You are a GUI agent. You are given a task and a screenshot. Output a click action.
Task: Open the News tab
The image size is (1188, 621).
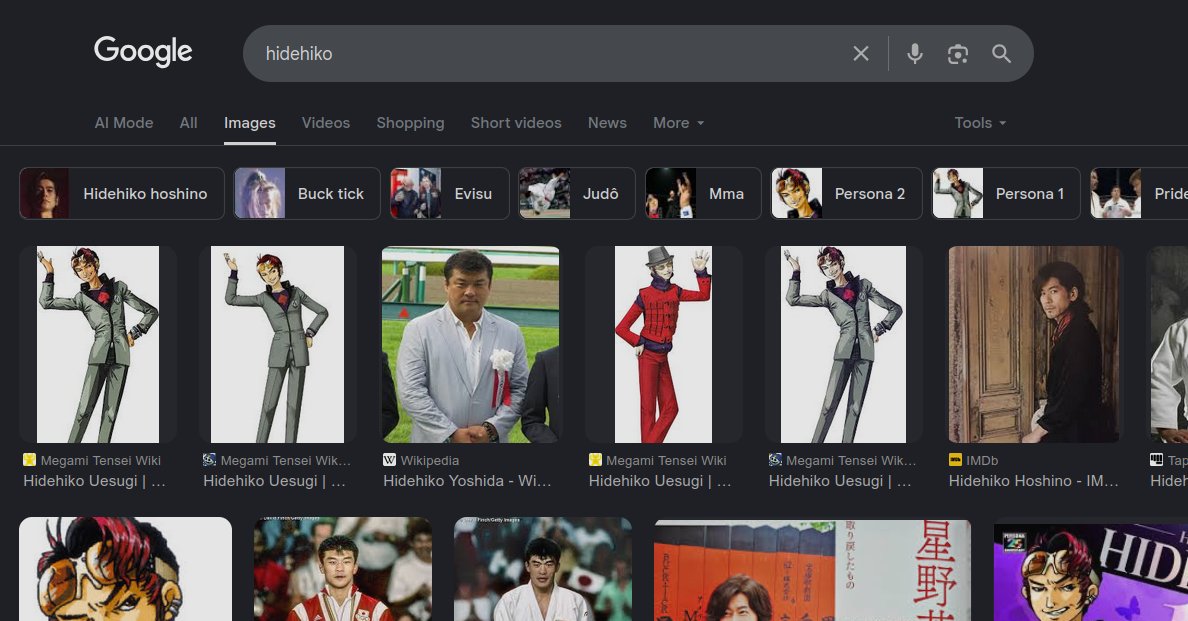pos(607,123)
